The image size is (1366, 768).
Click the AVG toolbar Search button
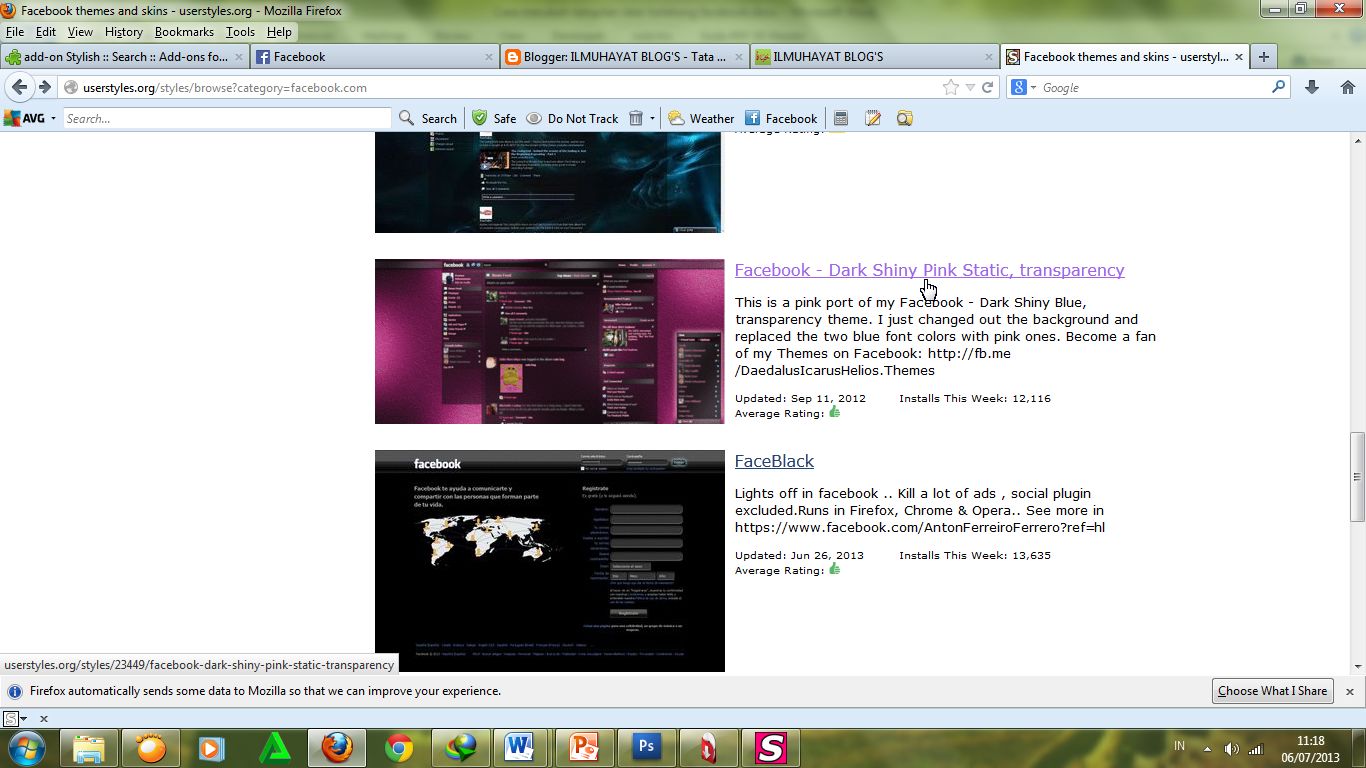[428, 118]
